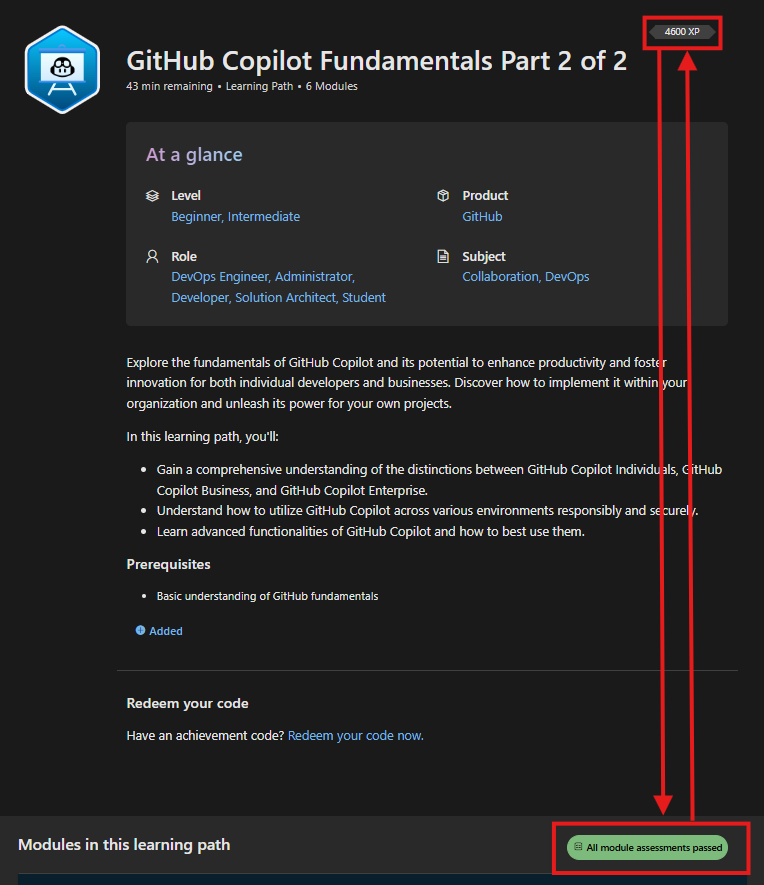Click the page title GitHub Copilot Fundamentals
Screen dimensions: 764x885
(376, 61)
